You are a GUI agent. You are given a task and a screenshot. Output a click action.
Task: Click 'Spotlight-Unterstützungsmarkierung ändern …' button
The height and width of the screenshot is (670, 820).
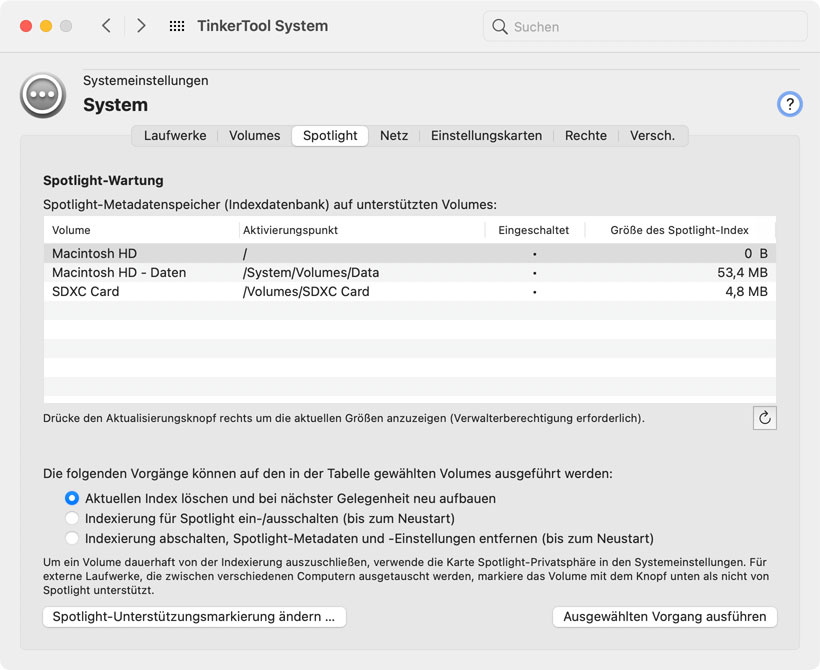point(194,617)
